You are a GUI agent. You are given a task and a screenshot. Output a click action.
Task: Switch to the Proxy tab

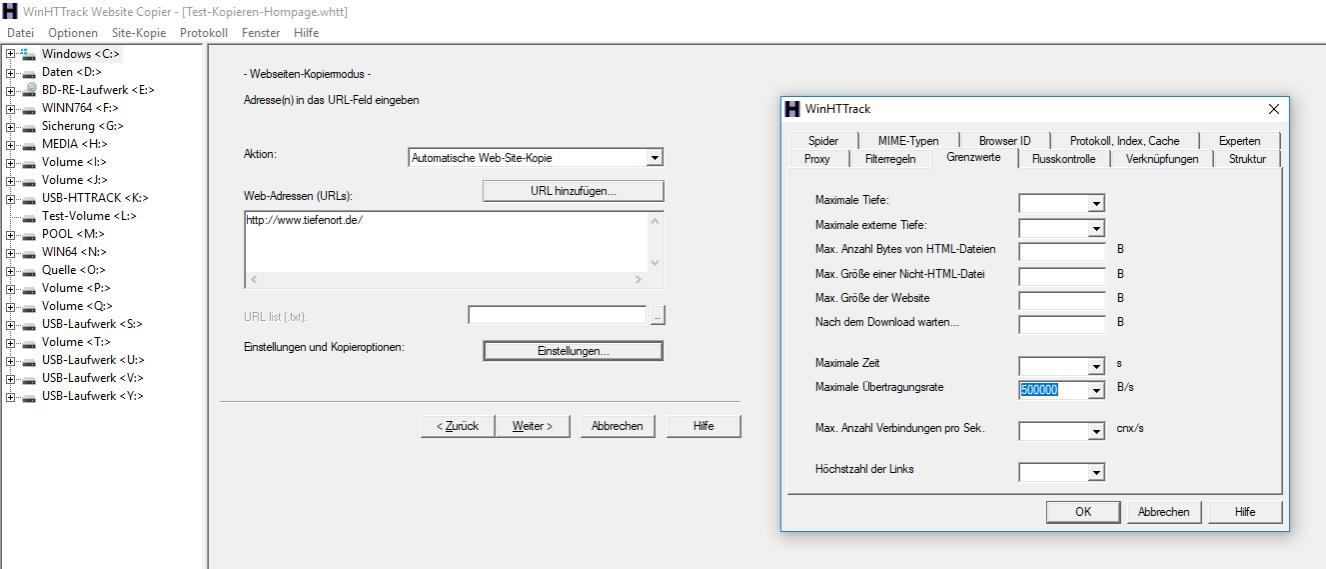point(817,159)
